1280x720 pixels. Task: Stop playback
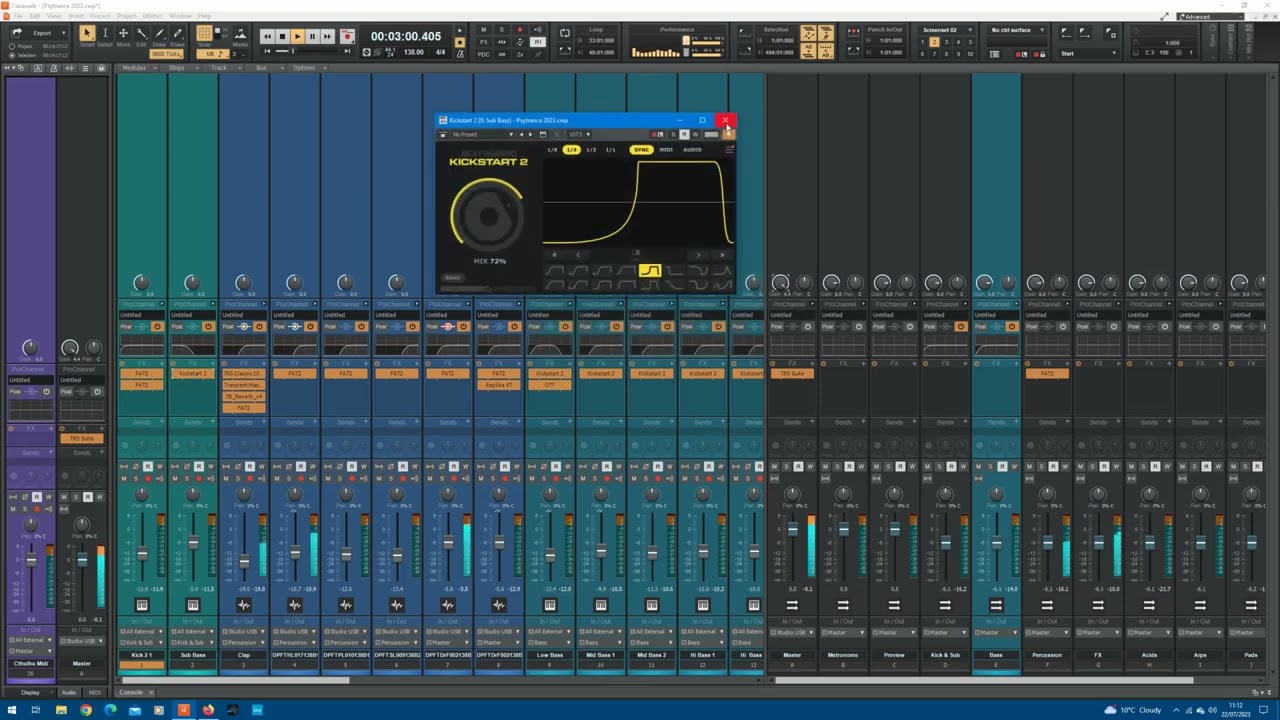[x=282, y=37]
